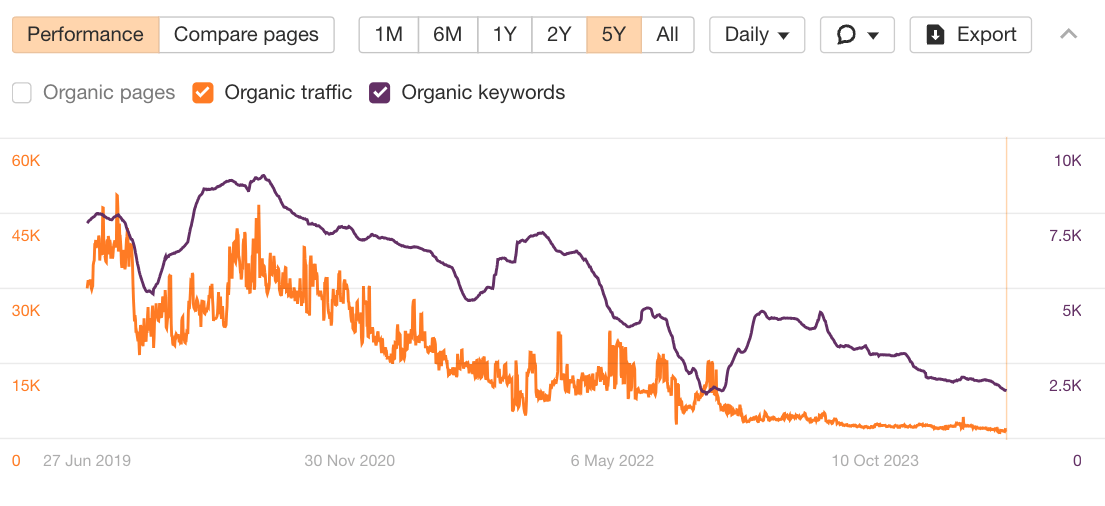Image resolution: width=1105 pixels, height=506 pixels.
Task: Select the 6M time range
Action: (447, 35)
